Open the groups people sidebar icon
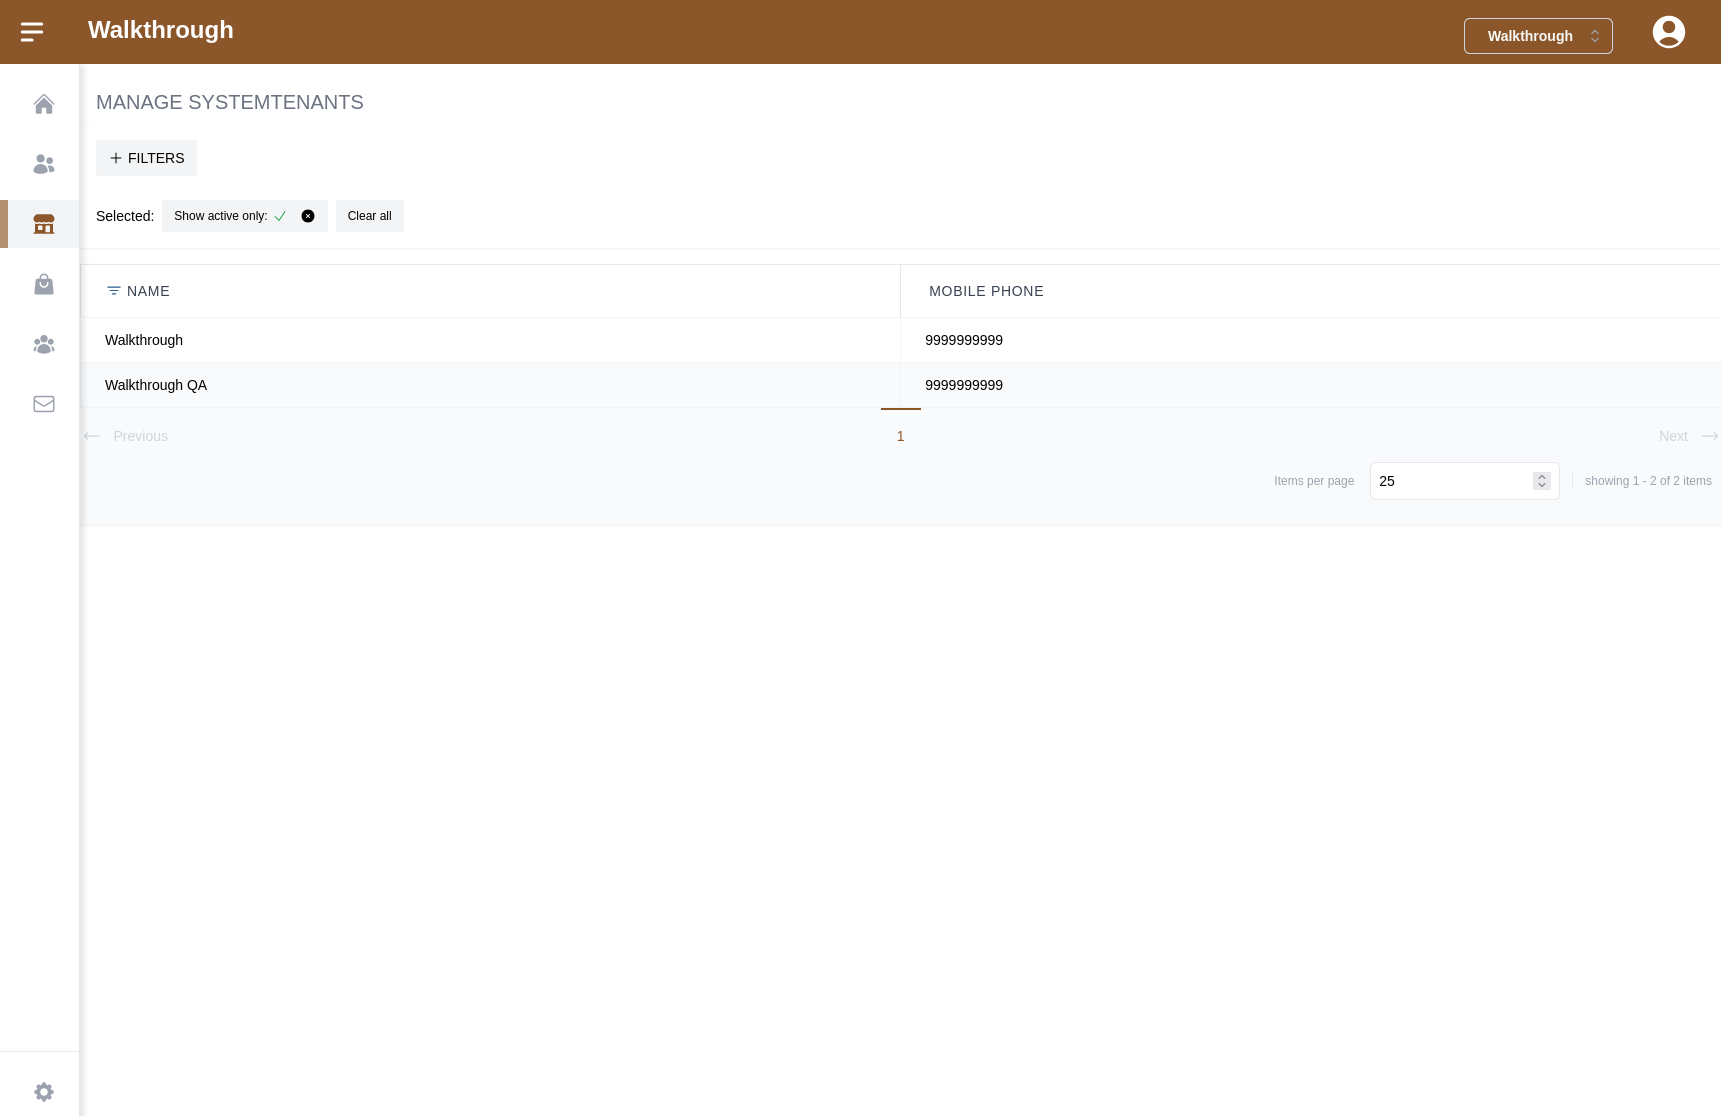1721x1116 pixels. coord(43,344)
